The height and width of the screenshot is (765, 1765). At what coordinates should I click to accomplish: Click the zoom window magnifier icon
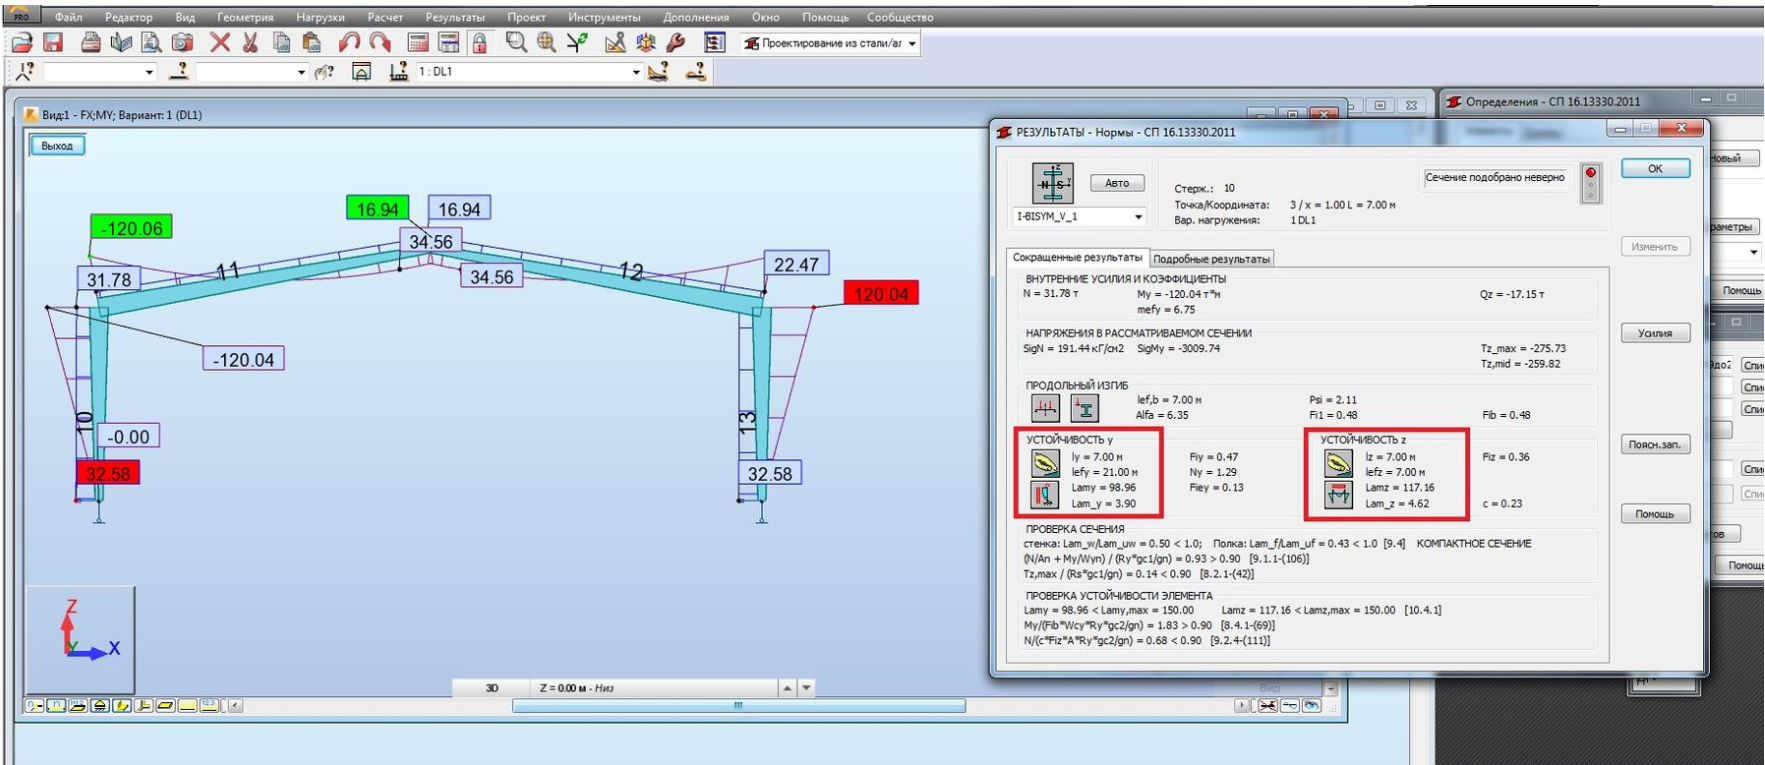515,42
